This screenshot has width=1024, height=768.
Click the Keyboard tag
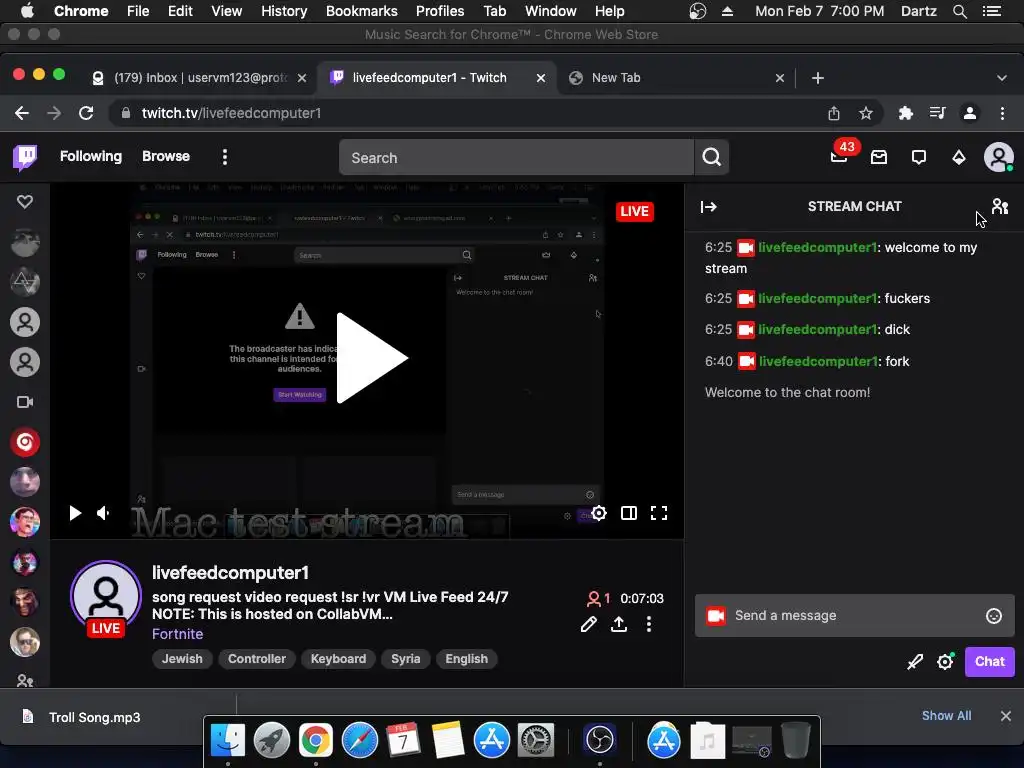(x=338, y=659)
